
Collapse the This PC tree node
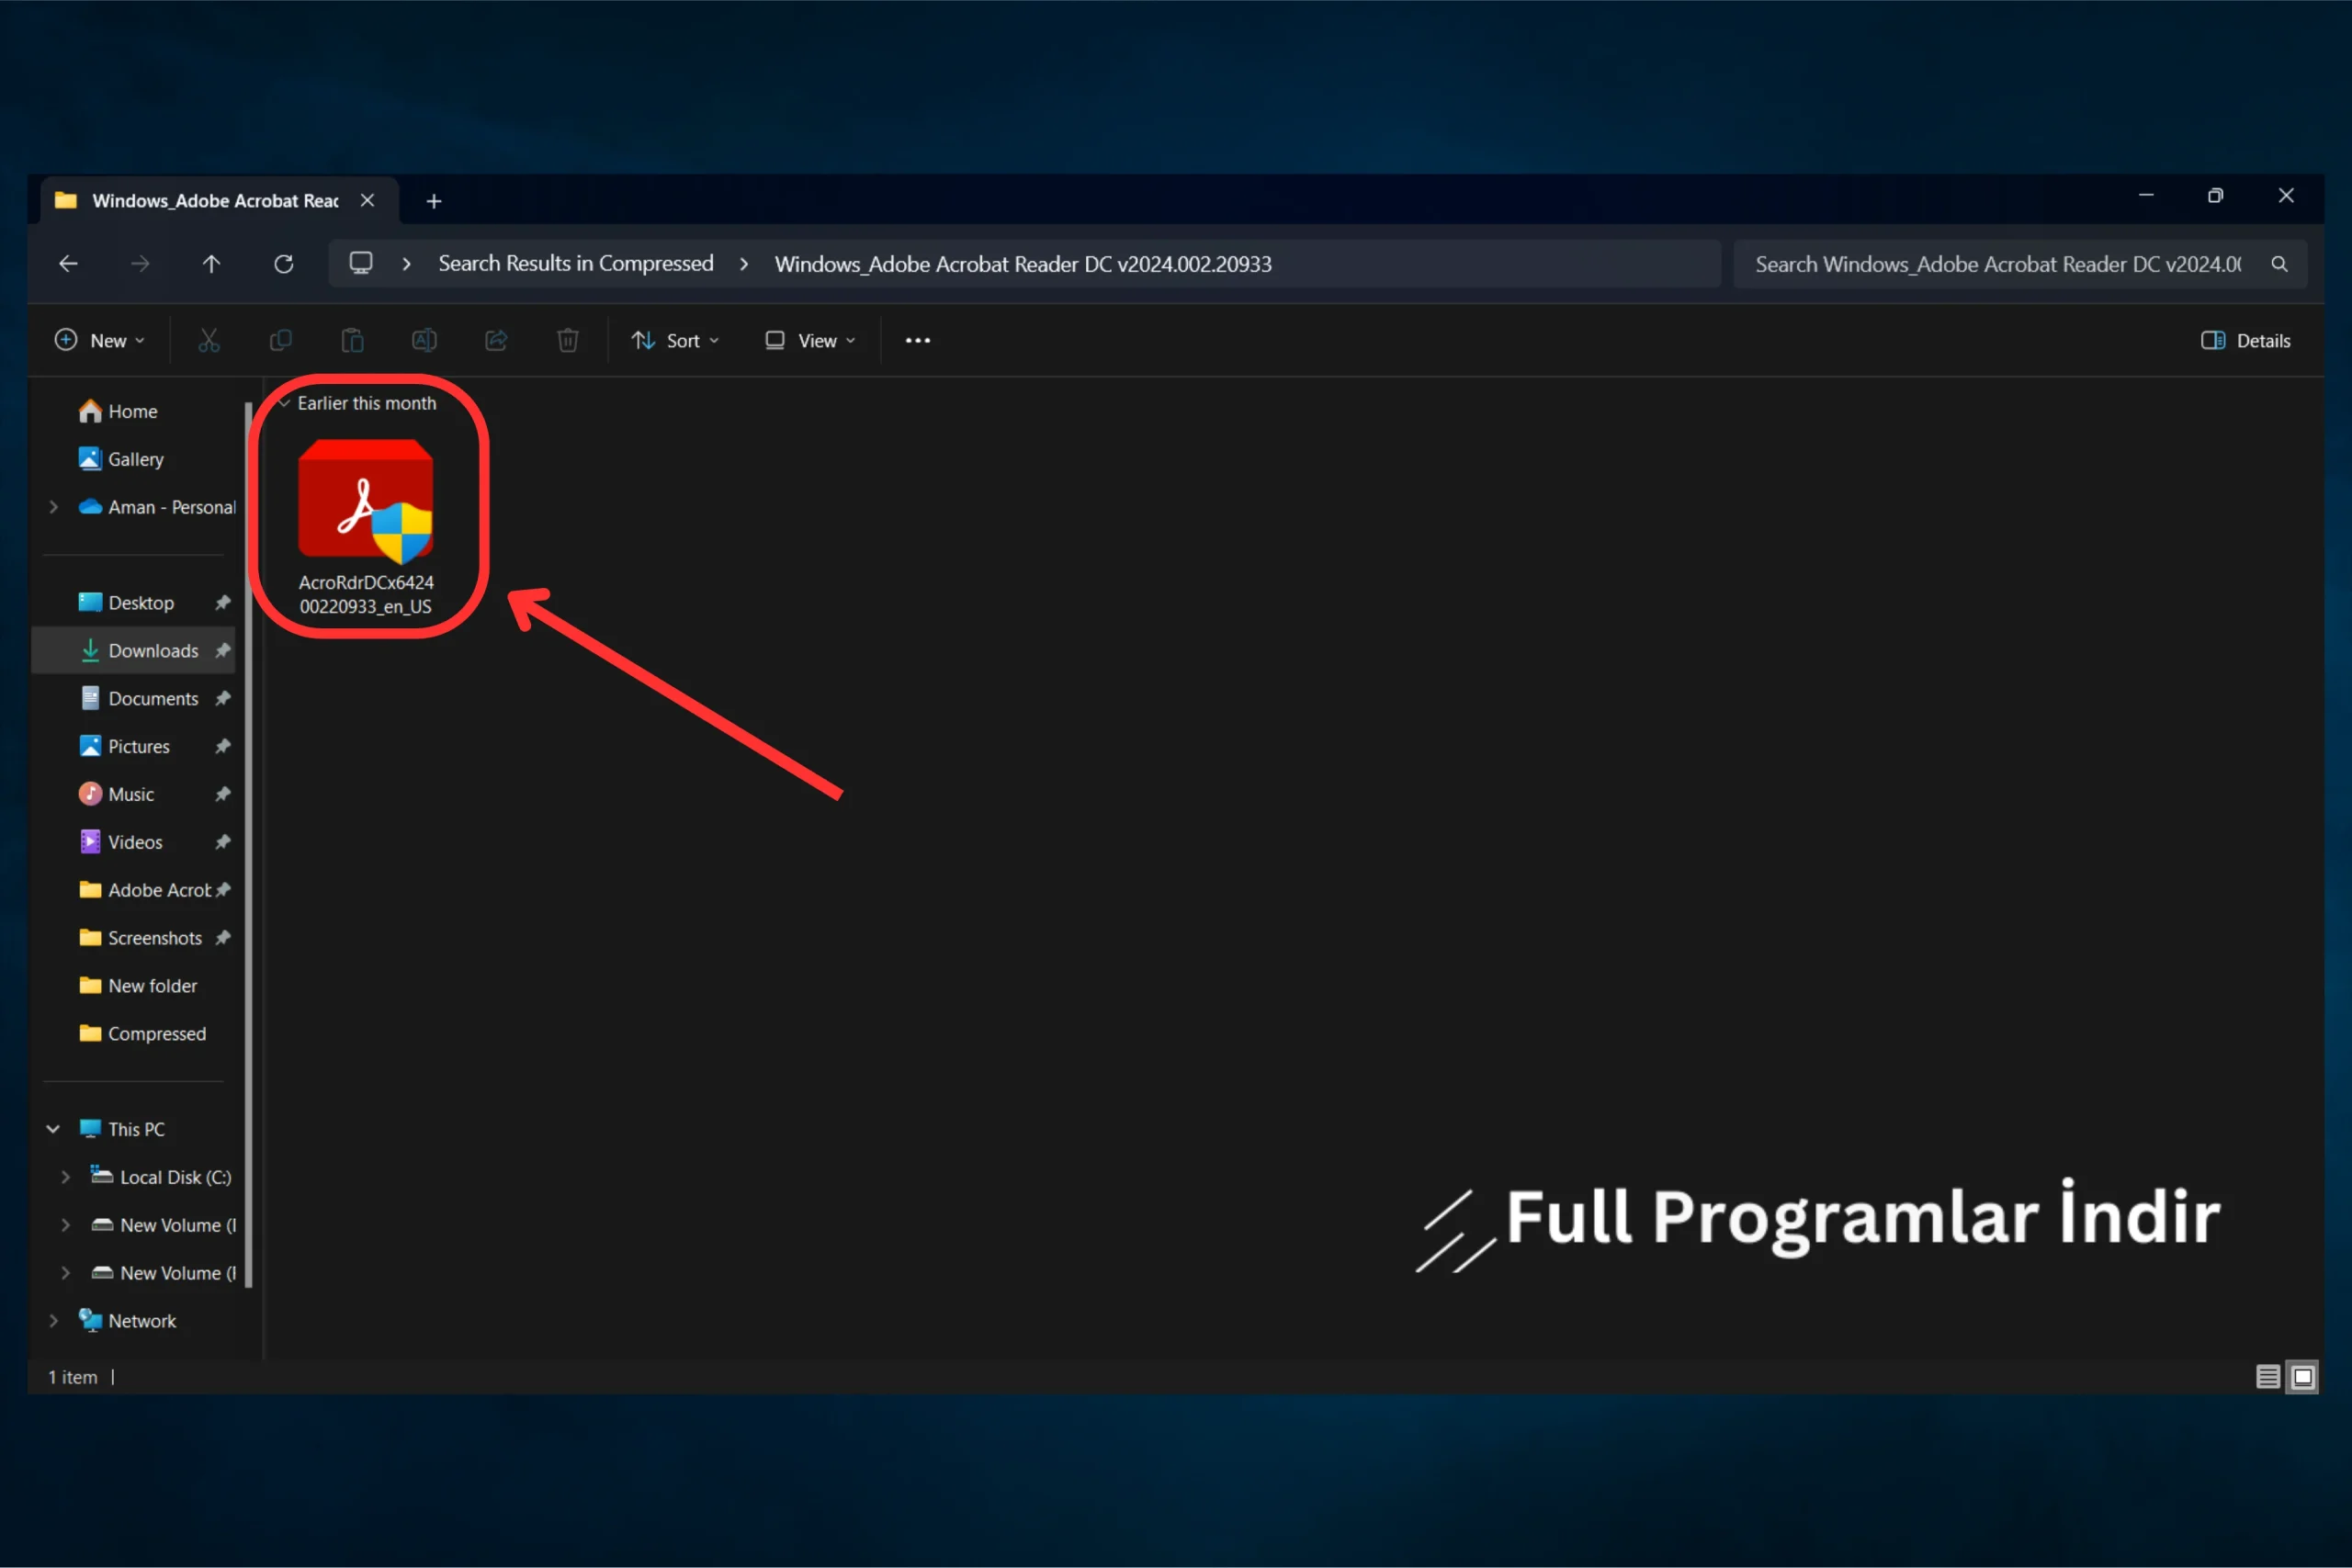click(x=53, y=1129)
